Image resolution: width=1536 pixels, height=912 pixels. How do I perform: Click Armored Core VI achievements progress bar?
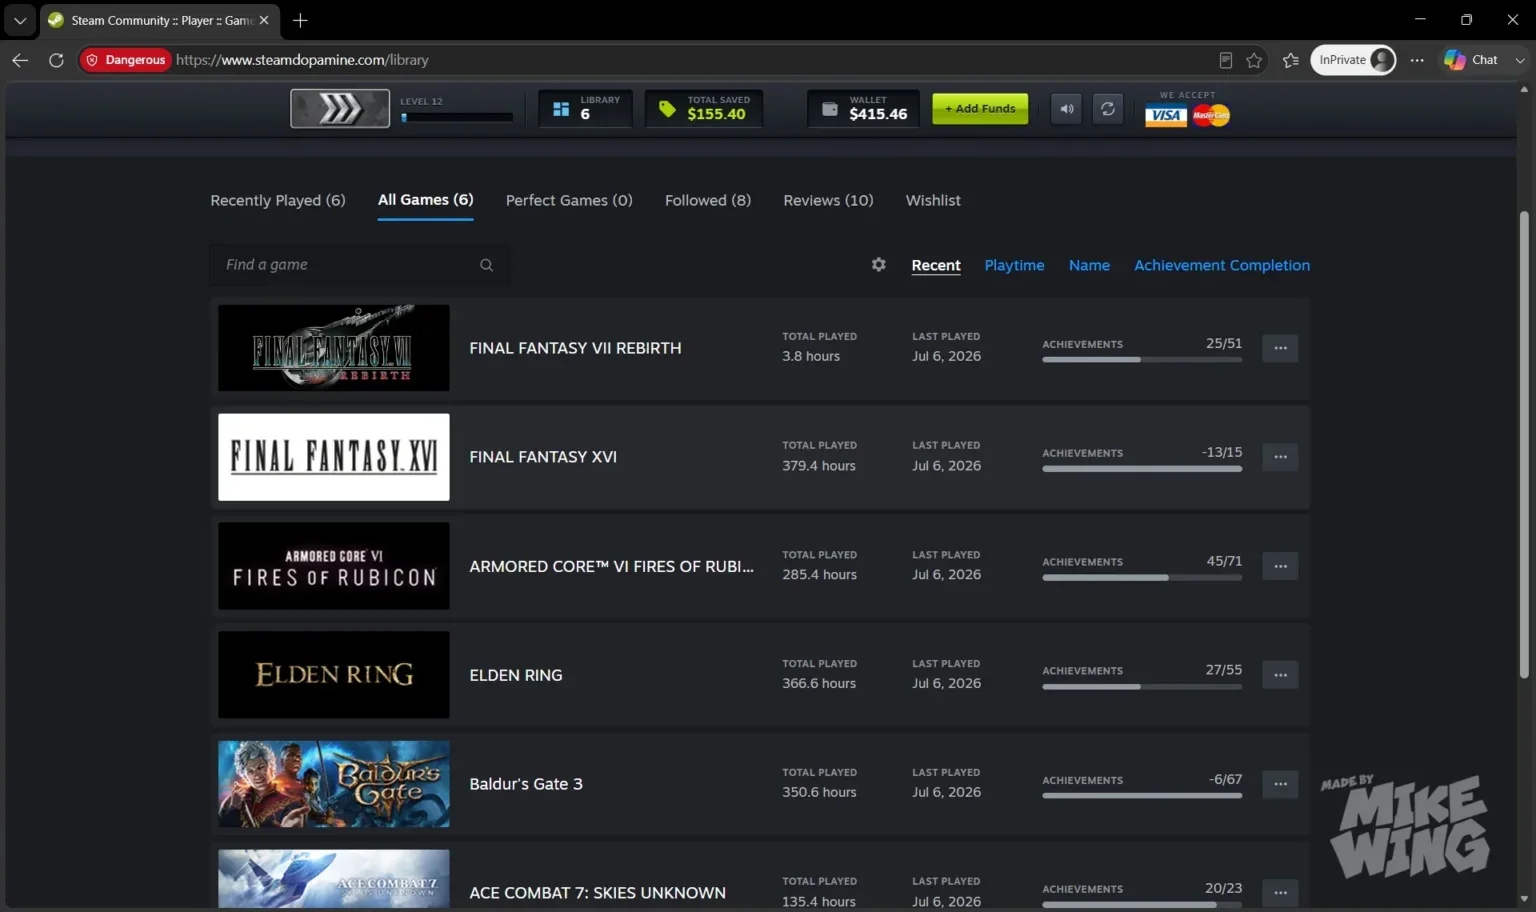1142,577
